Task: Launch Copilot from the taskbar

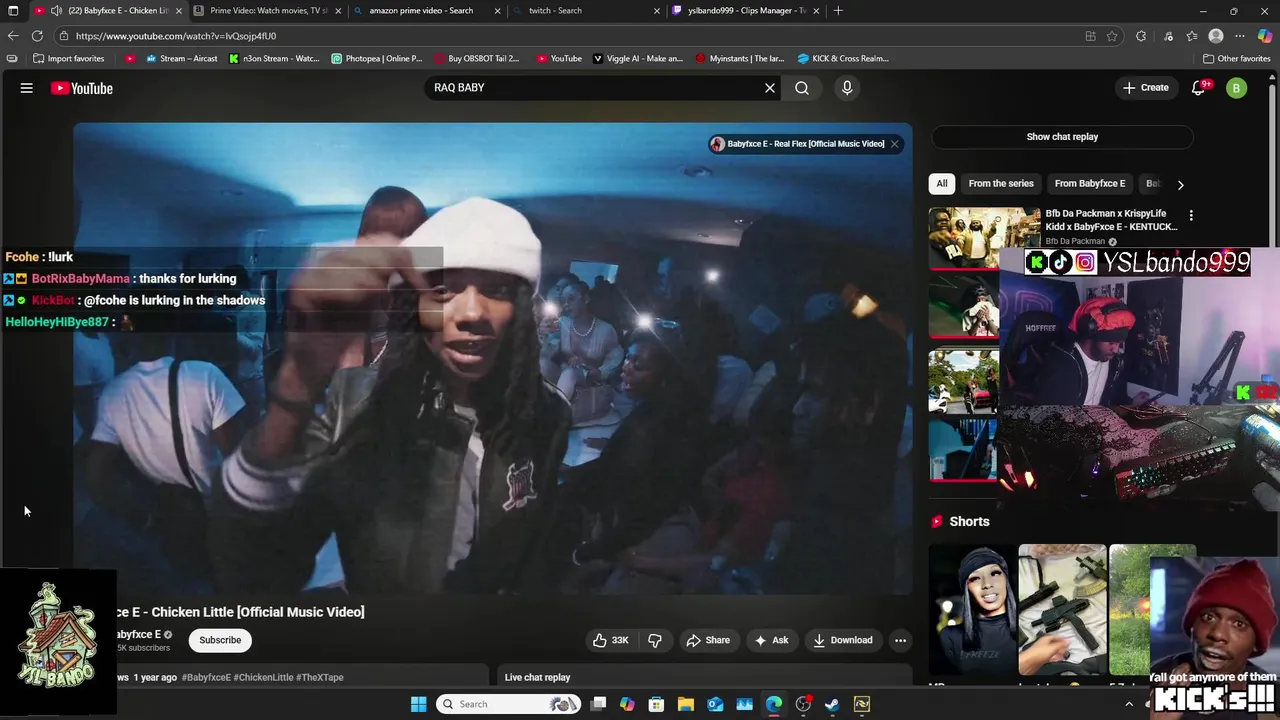Action: click(627, 704)
